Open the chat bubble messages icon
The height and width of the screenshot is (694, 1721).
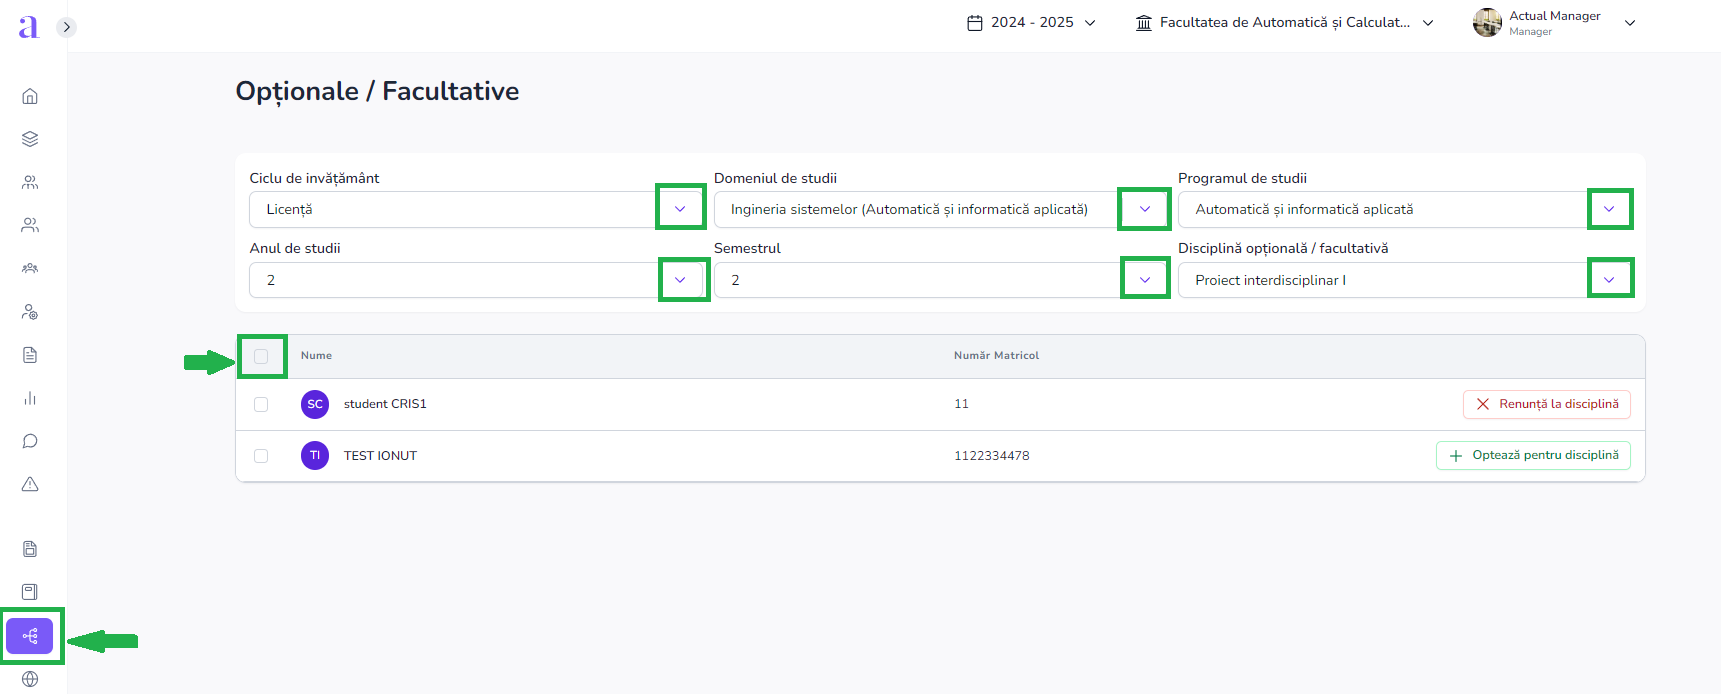pyautogui.click(x=30, y=441)
